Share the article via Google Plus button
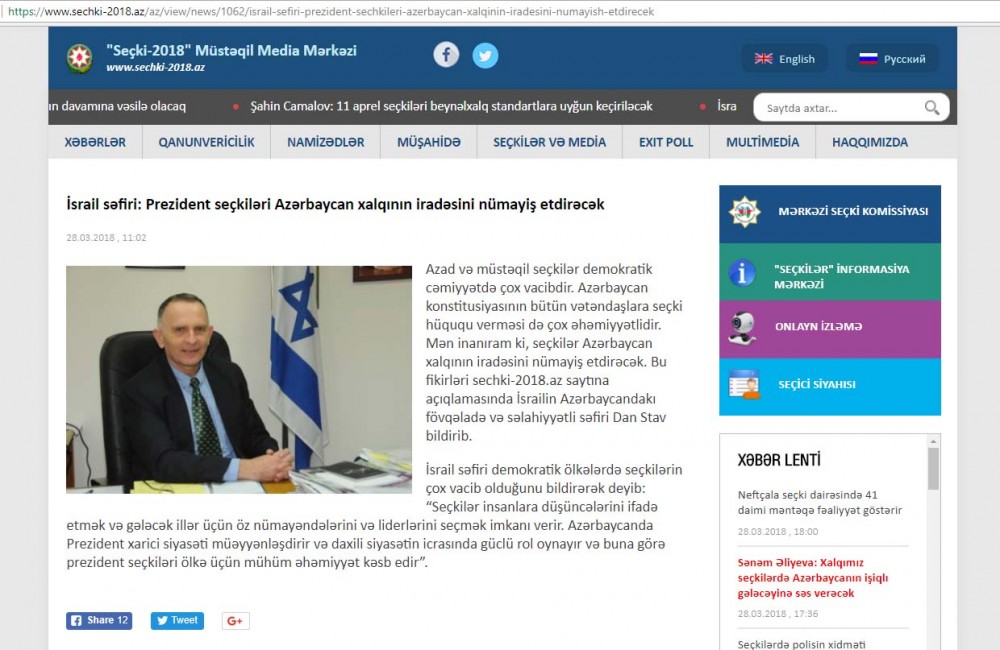 (235, 621)
